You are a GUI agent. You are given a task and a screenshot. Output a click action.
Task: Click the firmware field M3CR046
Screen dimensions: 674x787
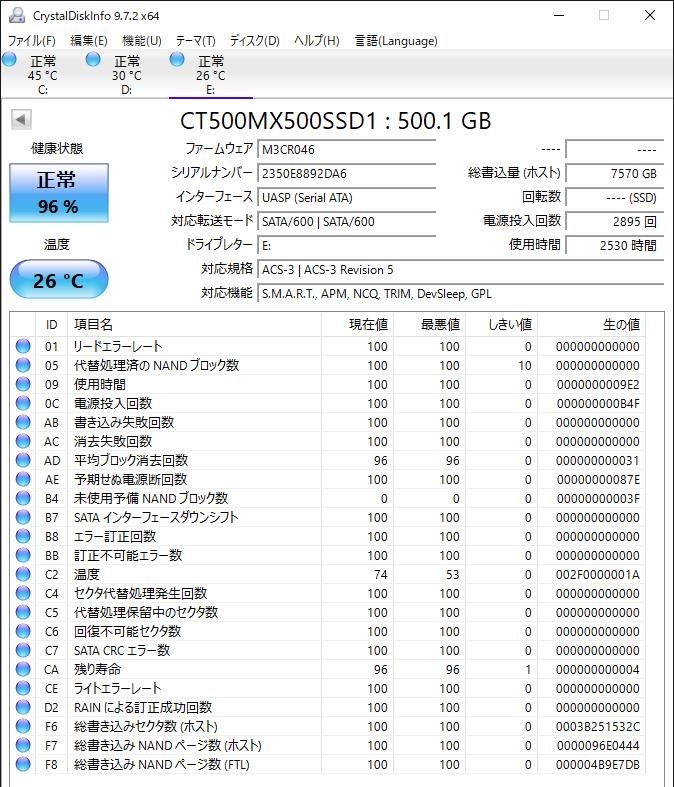346,150
